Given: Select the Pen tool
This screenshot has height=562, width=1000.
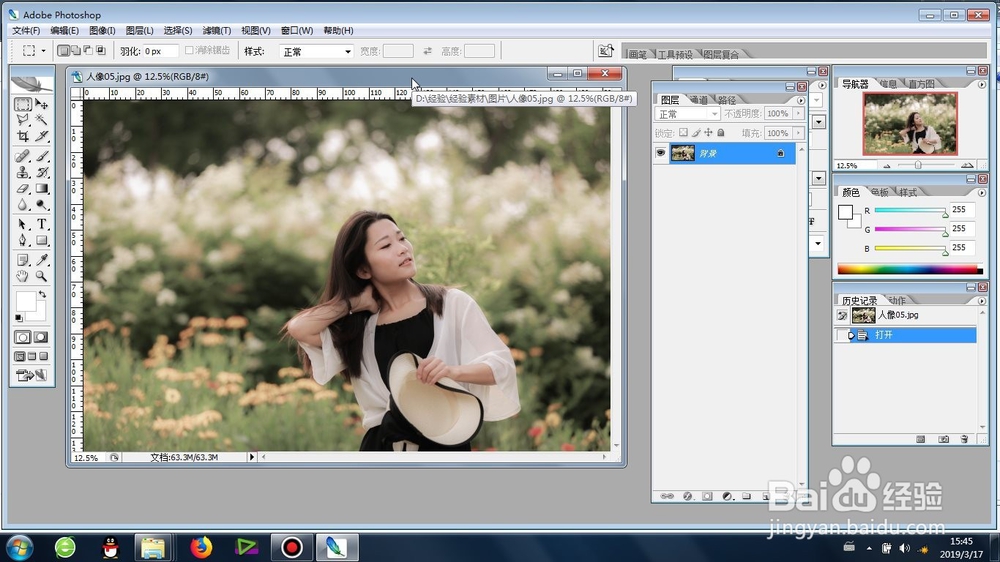Looking at the screenshot, I should [x=22, y=240].
